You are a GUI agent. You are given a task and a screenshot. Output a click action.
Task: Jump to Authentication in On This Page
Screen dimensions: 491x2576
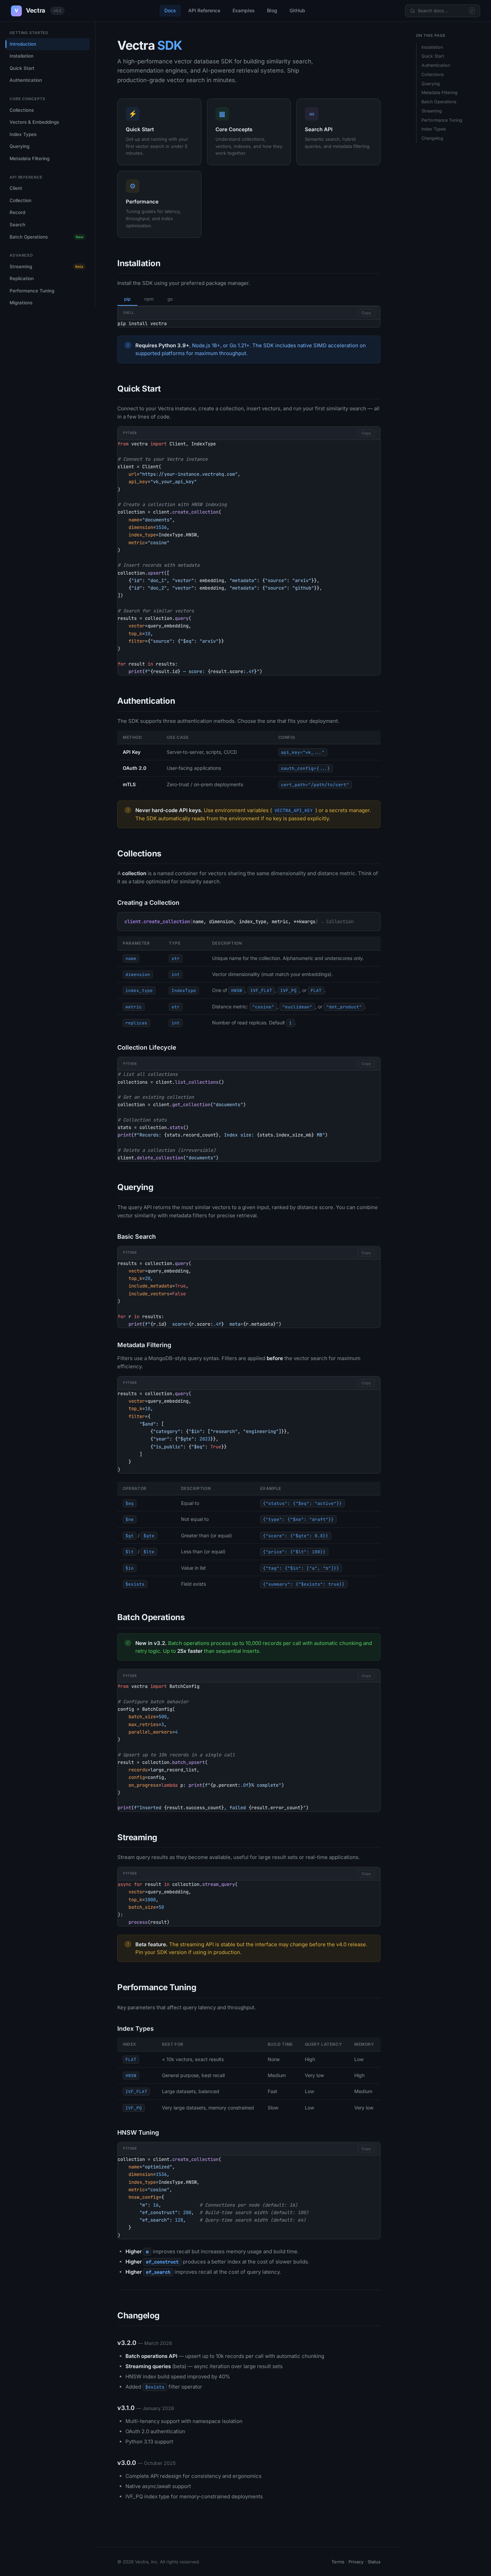[x=436, y=65]
